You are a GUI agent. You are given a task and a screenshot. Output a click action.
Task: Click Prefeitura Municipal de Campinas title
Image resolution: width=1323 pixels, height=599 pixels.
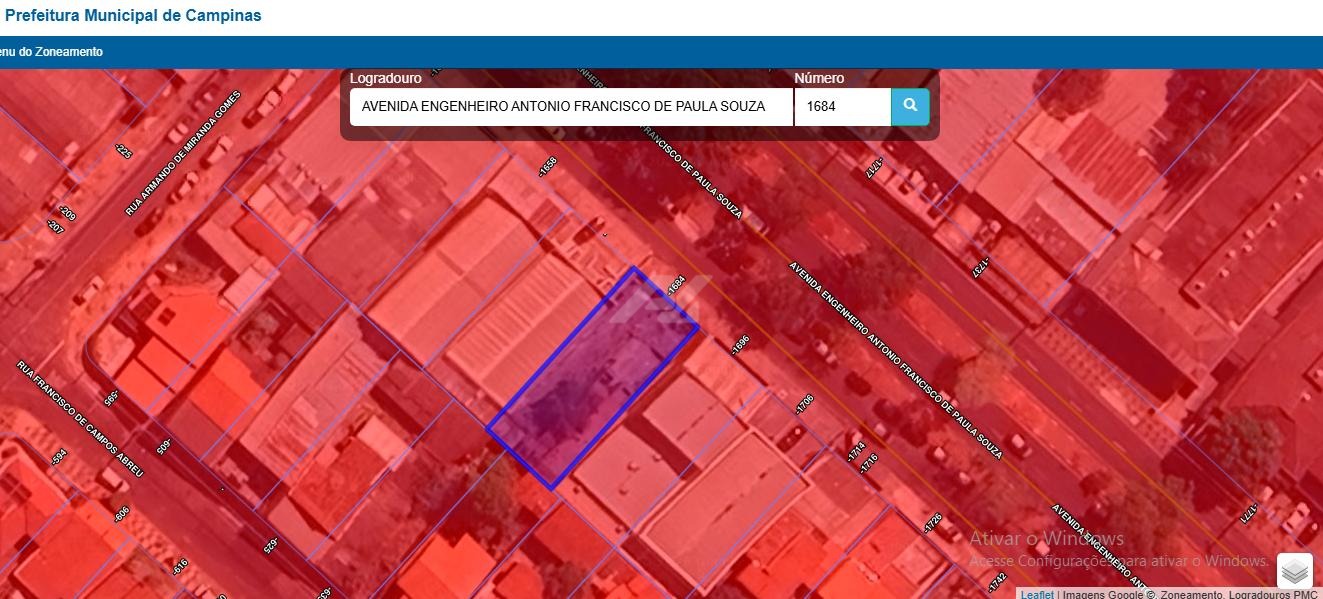coord(132,16)
